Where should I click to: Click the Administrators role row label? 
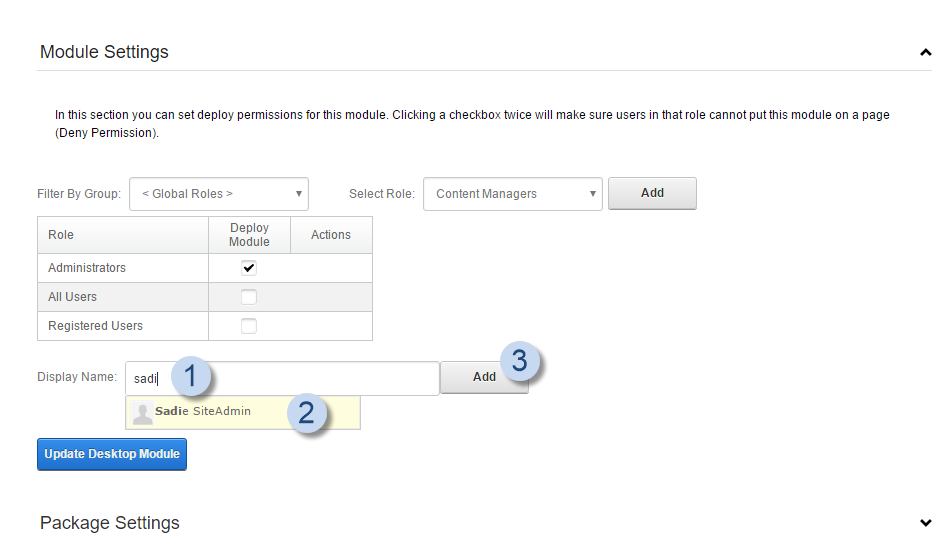[x=87, y=268]
